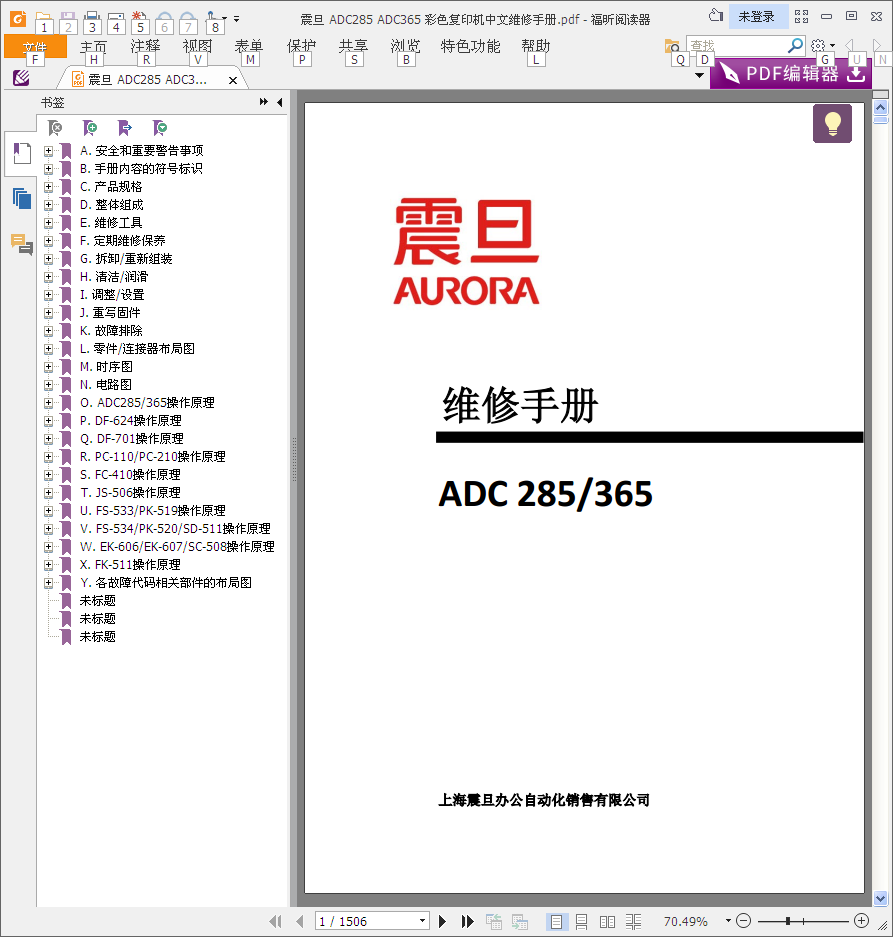Open the G. 拆卸/重新组装 bookmark
893x937 pixels.
pos(126,259)
